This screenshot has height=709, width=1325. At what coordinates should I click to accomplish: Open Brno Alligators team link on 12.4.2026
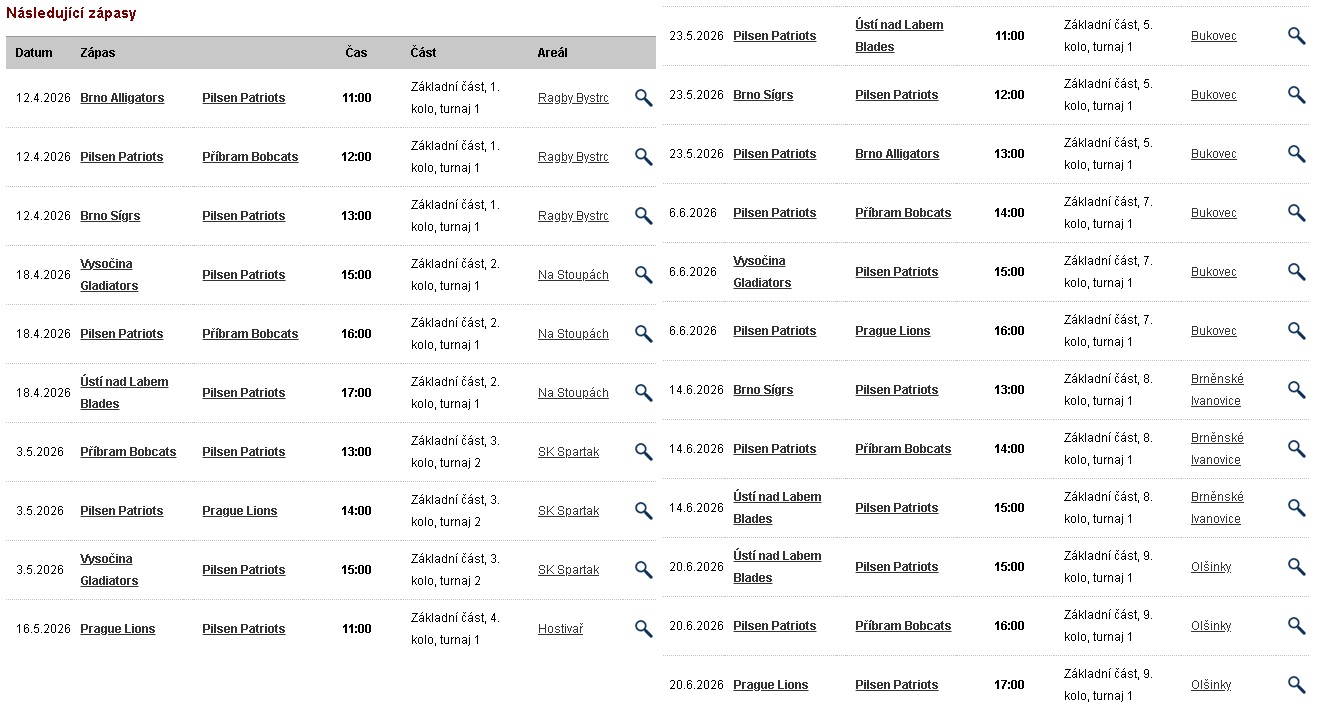pyautogui.click(x=122, y=98)
